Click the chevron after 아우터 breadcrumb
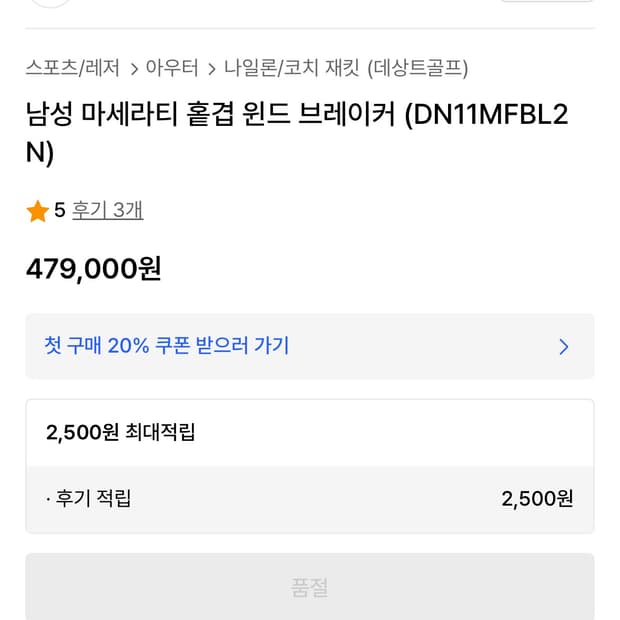Screen dimensions: 620x620 pos(211,68)
